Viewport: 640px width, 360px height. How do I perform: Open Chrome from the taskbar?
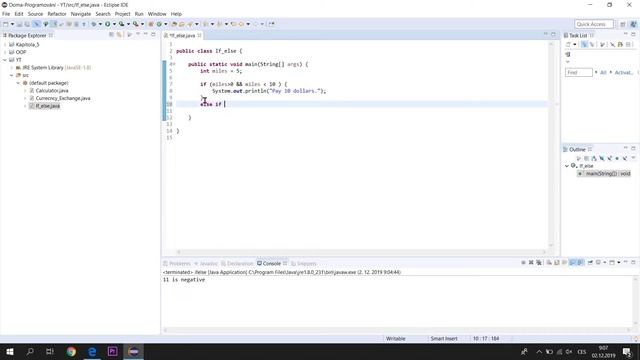(x=71, y=351)
